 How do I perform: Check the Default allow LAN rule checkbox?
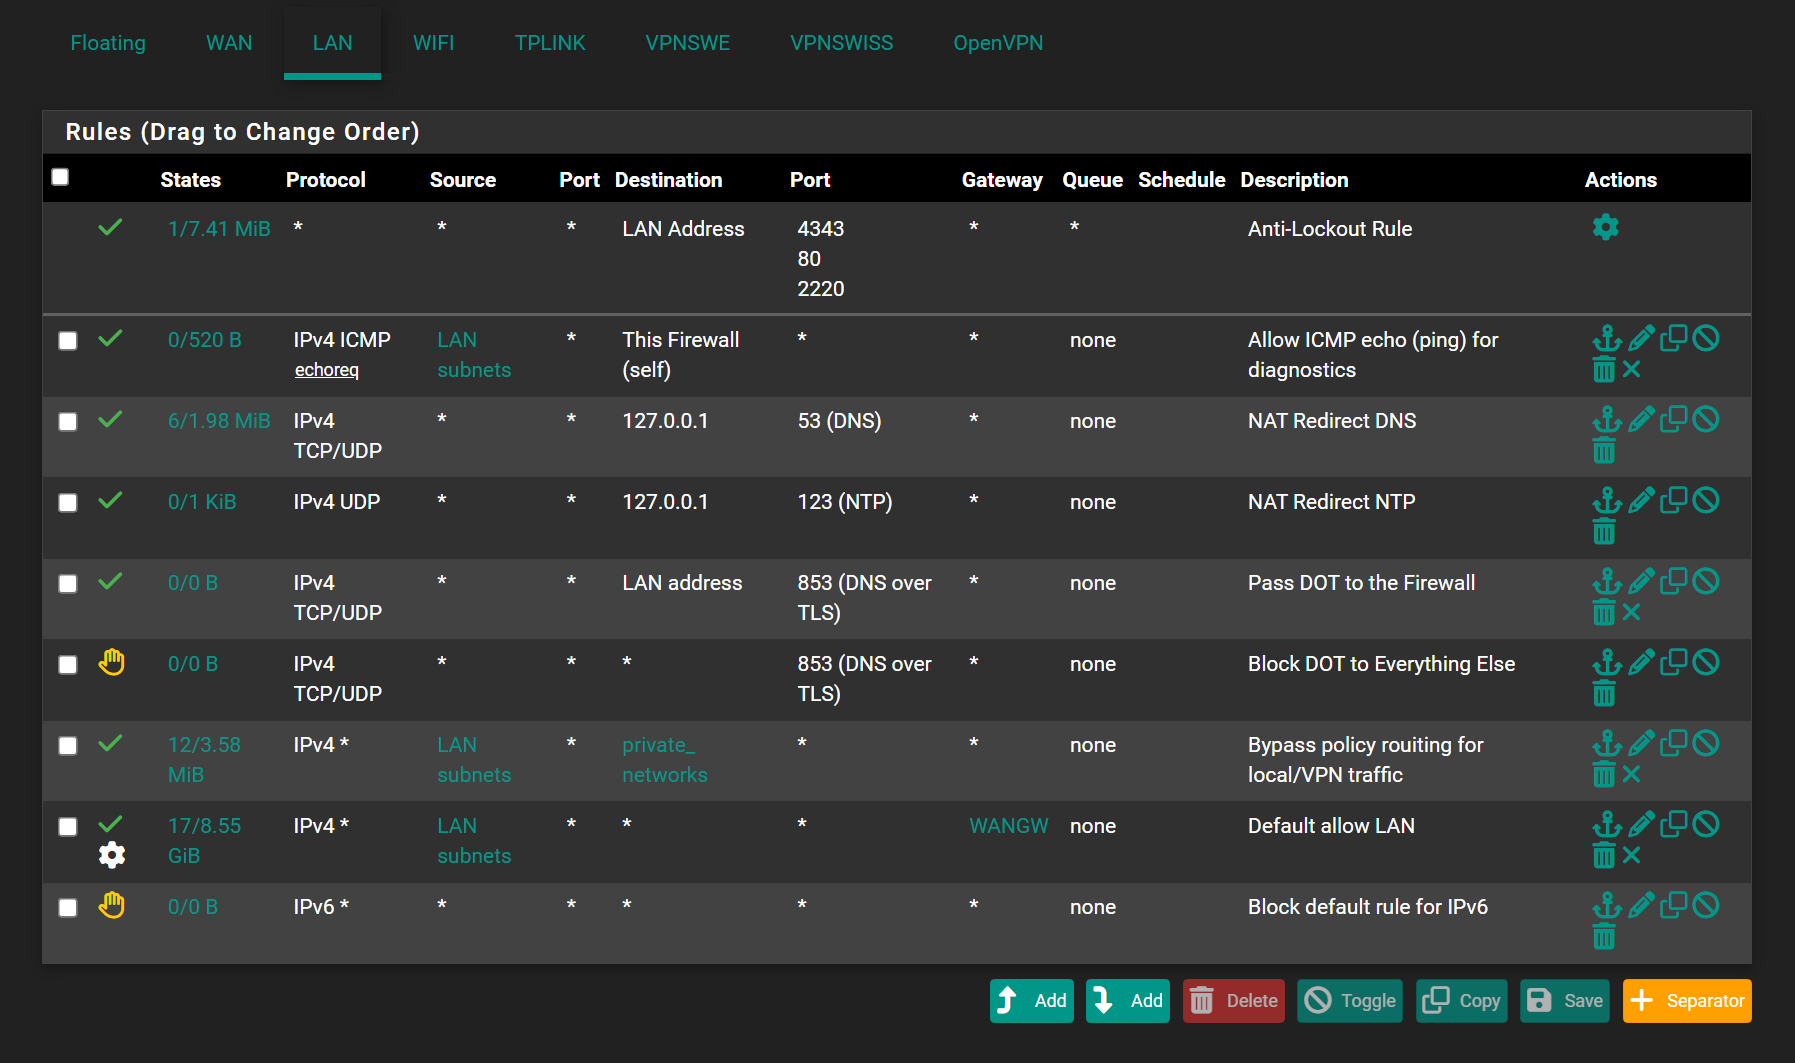point(68,827)
